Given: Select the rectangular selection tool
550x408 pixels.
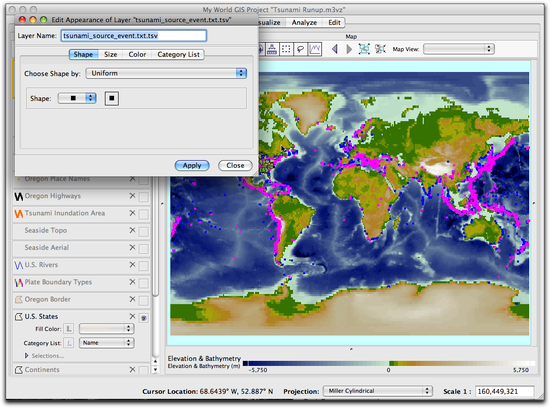Looking at the screenshot, I should (x=286, y=49).
